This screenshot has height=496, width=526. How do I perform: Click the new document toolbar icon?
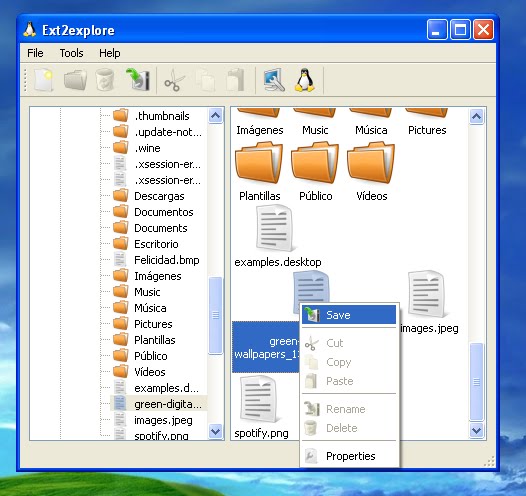coord(44,80)
